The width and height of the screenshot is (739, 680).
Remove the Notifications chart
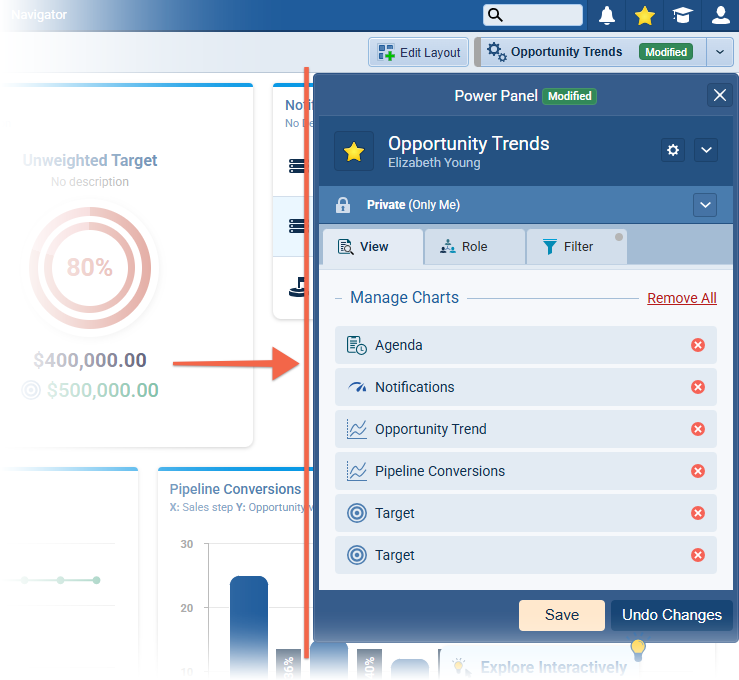[698, 387]
